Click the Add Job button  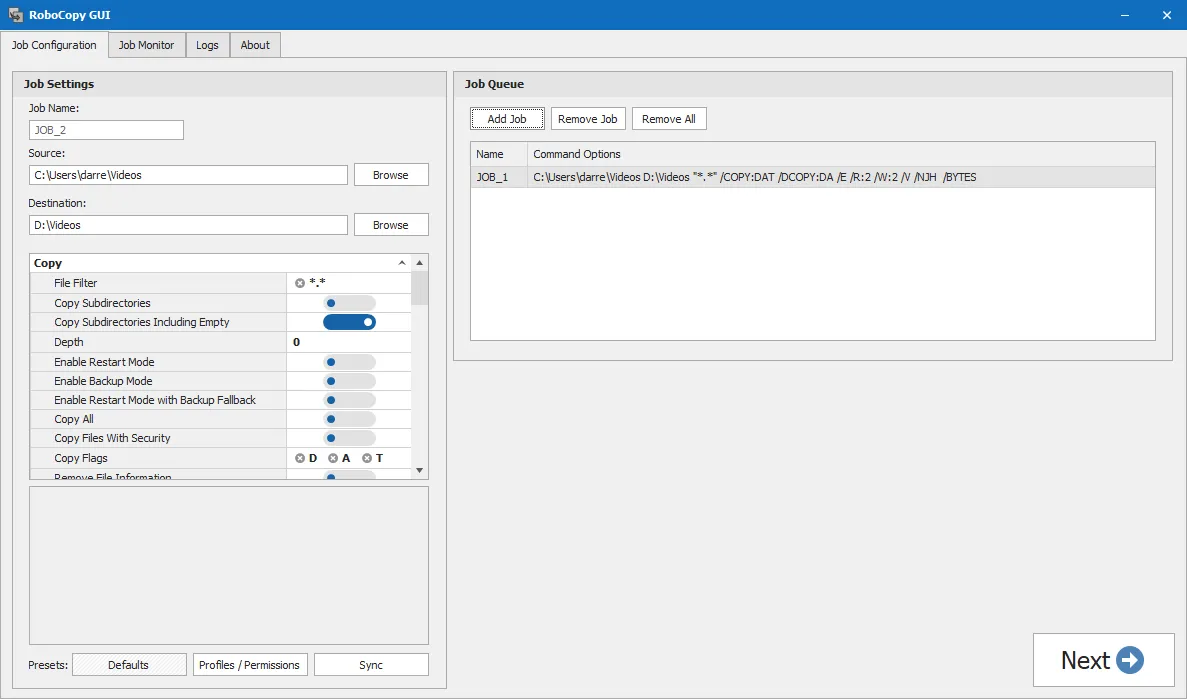pyautogui.click(x=507, y=118)
